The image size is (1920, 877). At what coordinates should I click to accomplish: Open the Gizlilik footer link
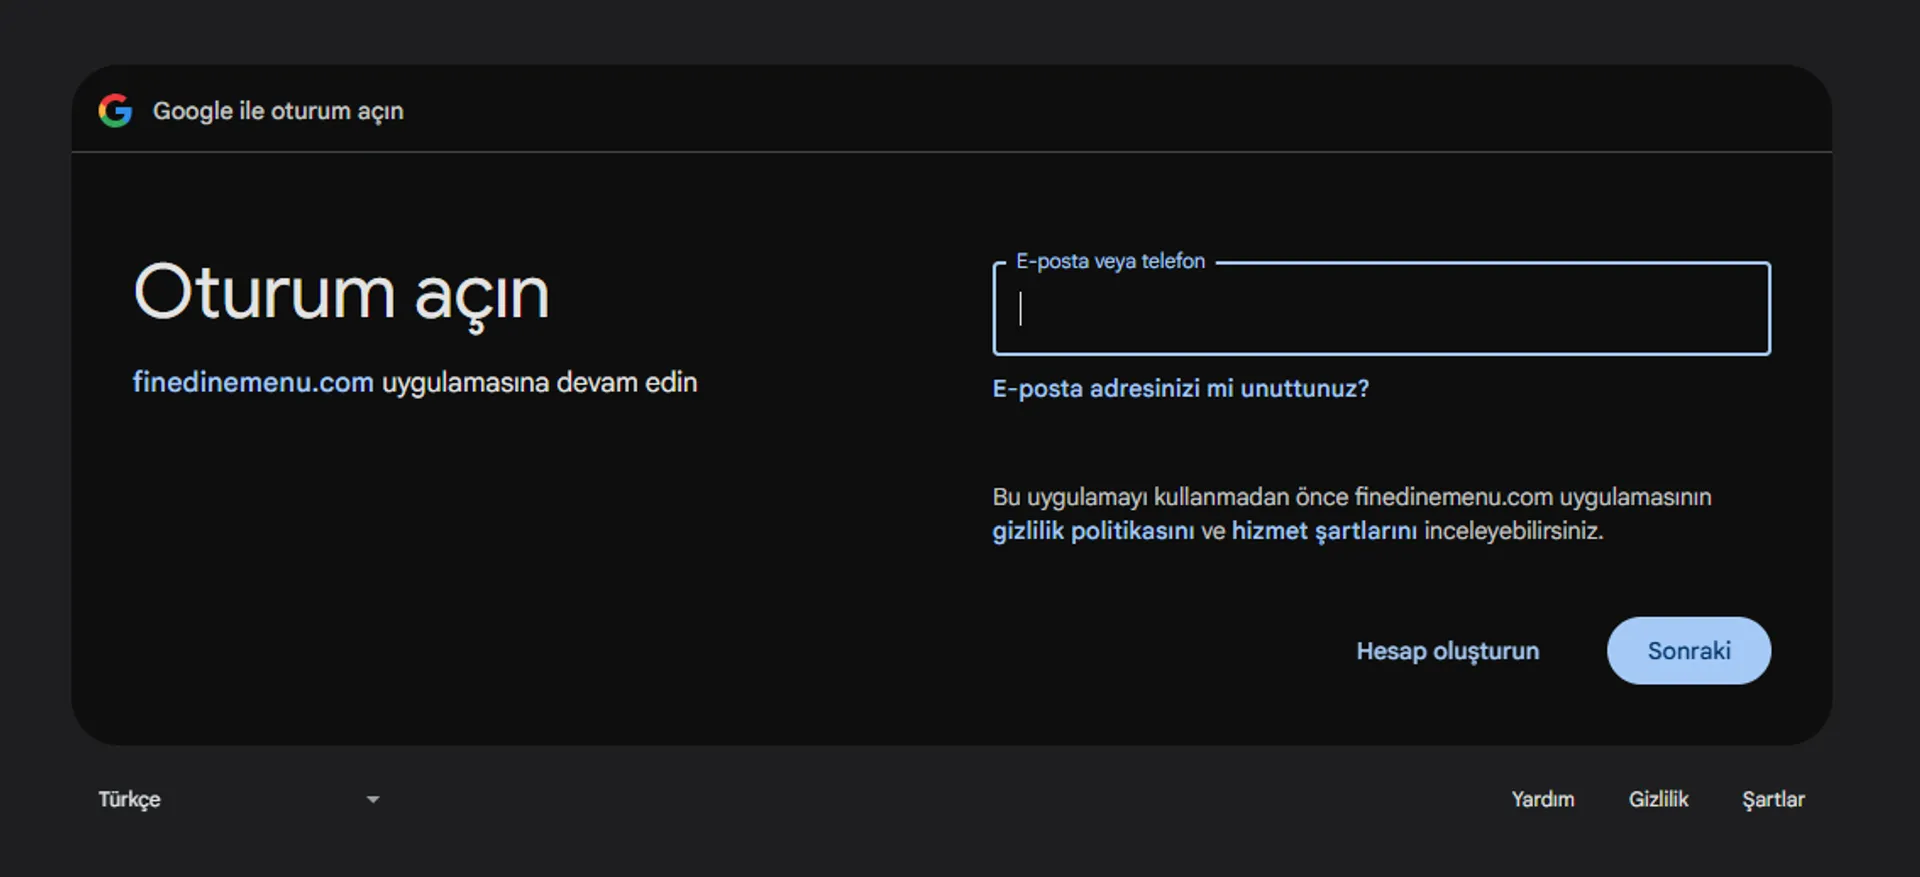click(1658, 799)
